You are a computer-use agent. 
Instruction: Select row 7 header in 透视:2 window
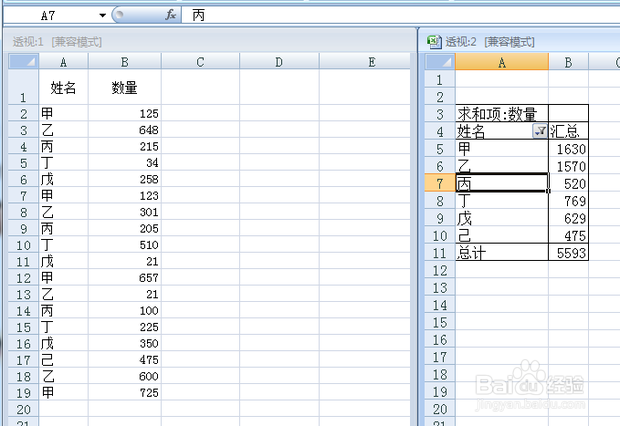click(x=440, y=184)
